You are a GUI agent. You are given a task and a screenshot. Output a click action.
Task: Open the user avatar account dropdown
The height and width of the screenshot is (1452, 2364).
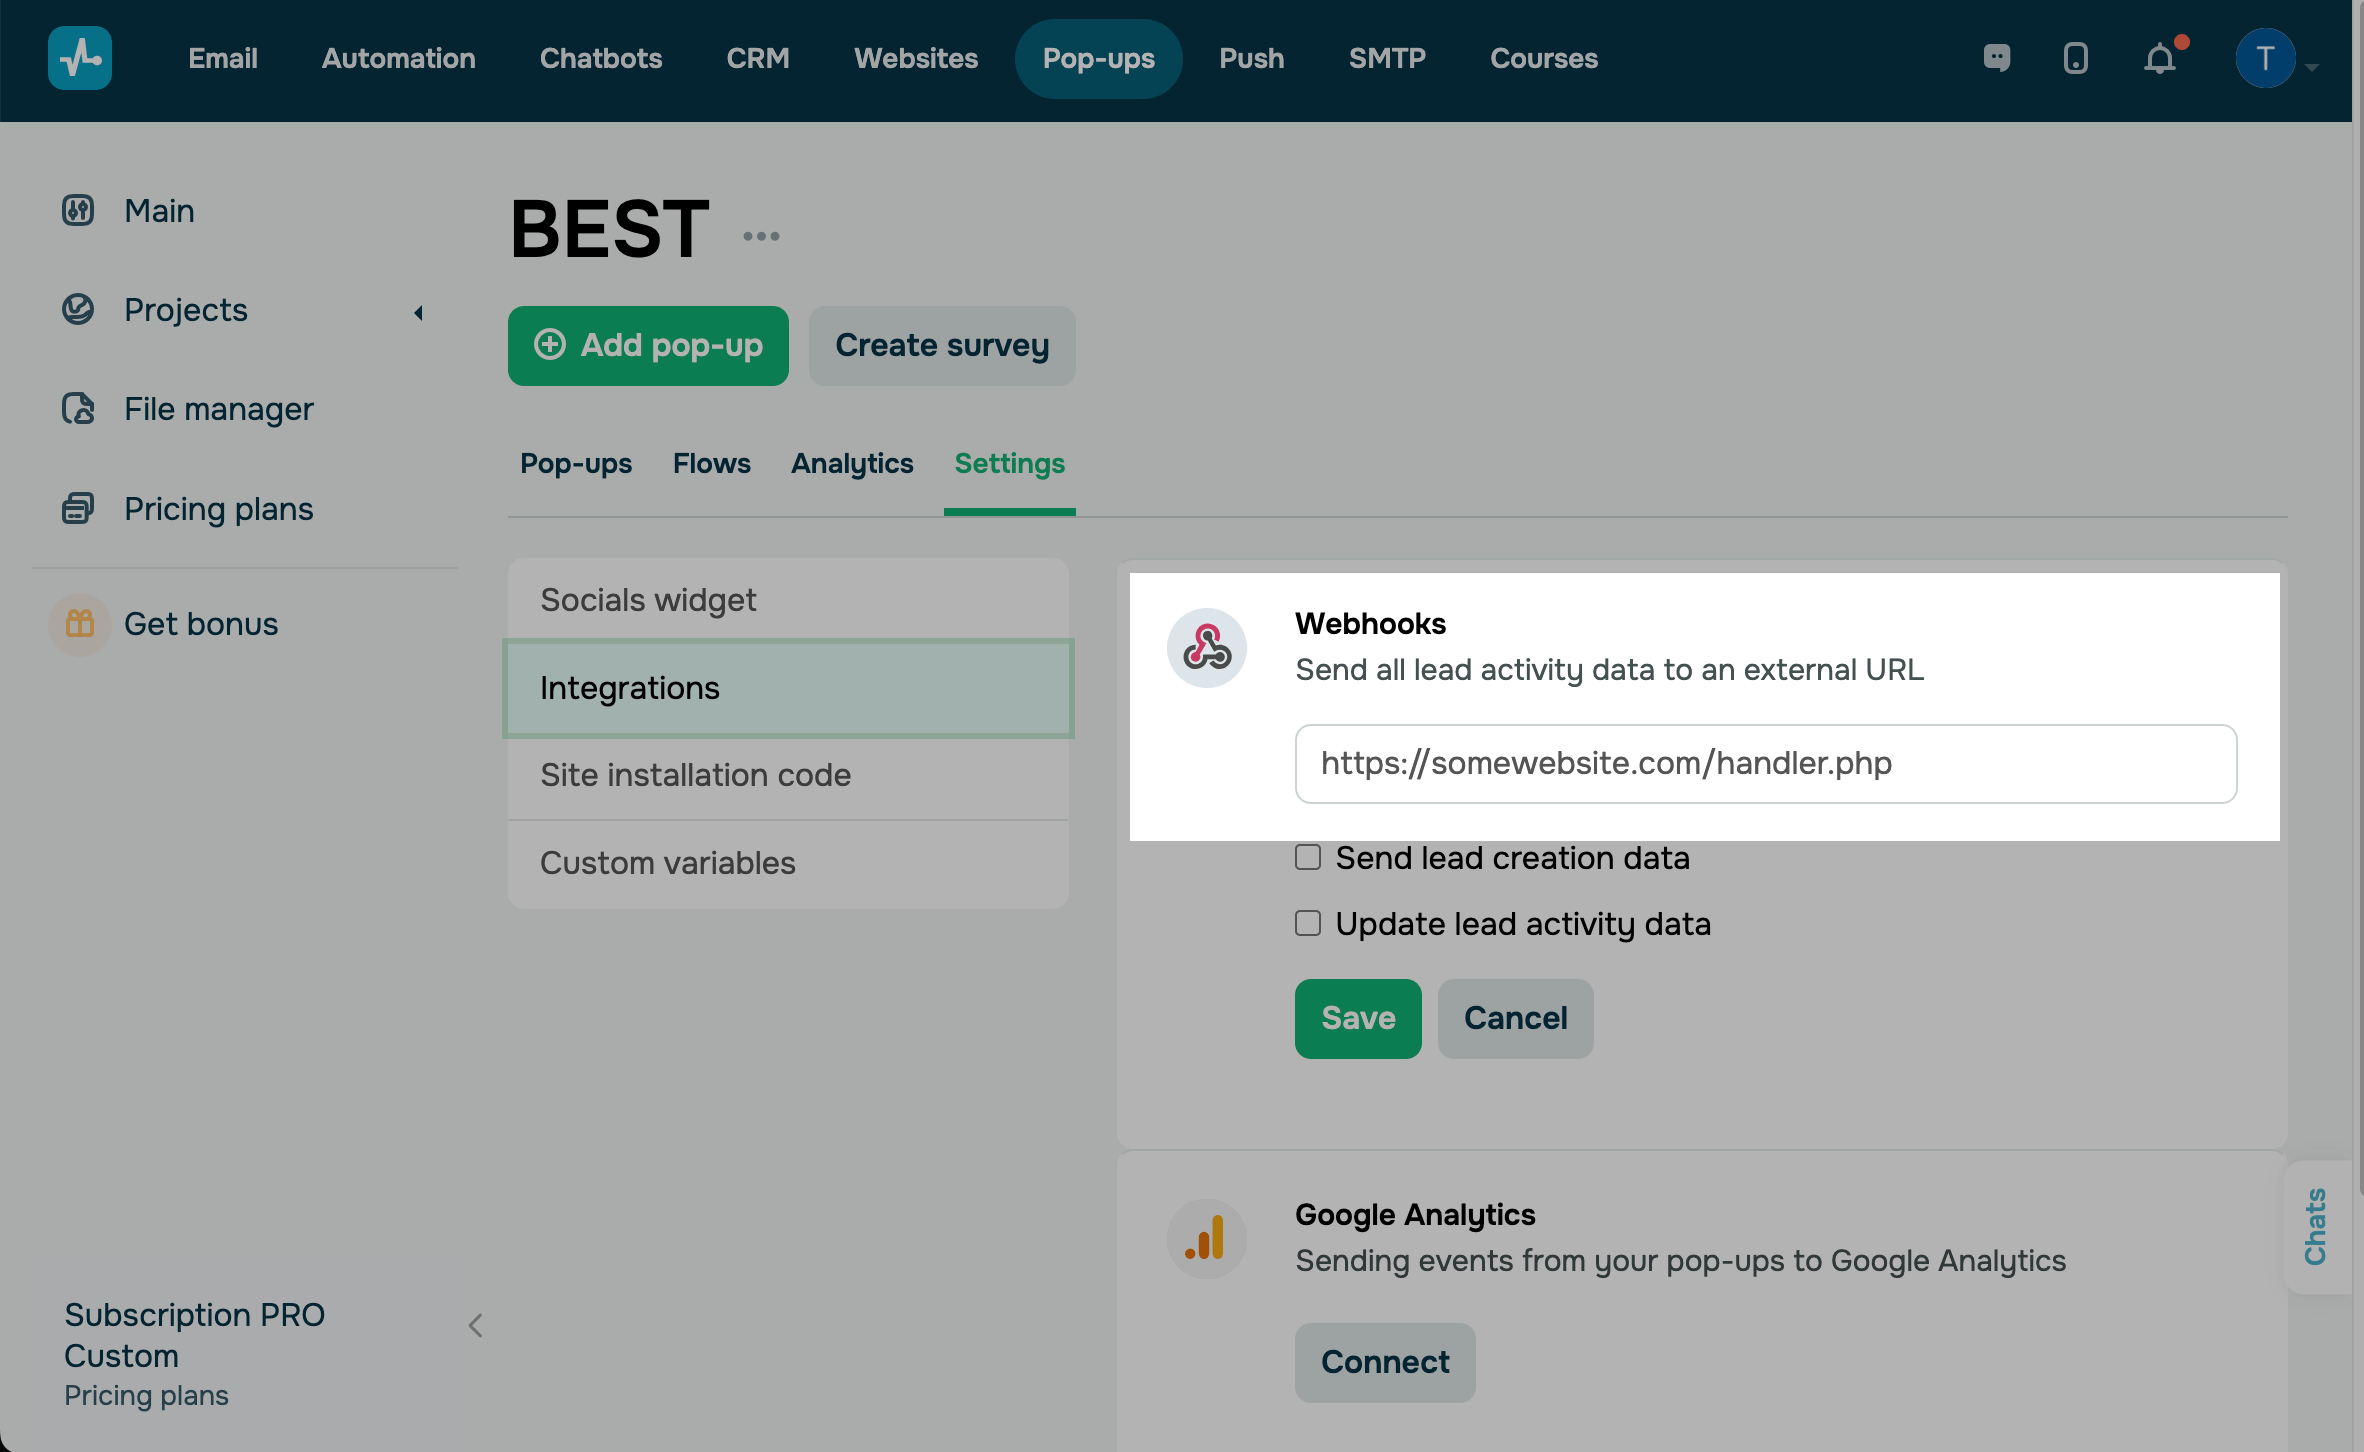click(x=2267, y=59)
